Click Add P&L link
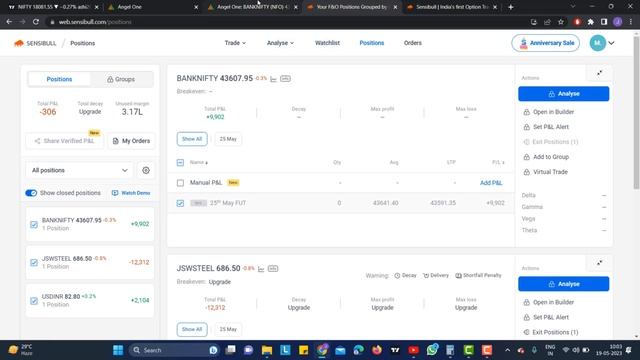Screen dimensions: 640x360 (491, 183)
